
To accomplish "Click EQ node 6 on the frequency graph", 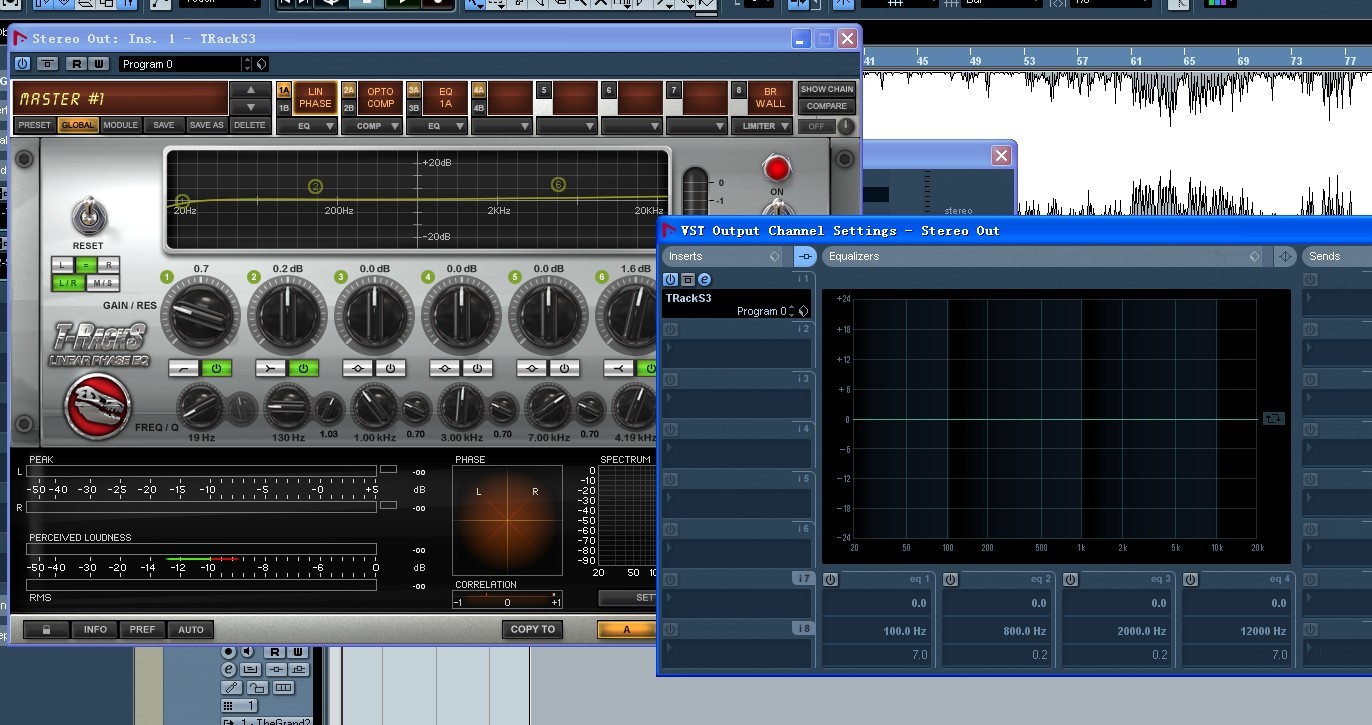I will 558,184.
